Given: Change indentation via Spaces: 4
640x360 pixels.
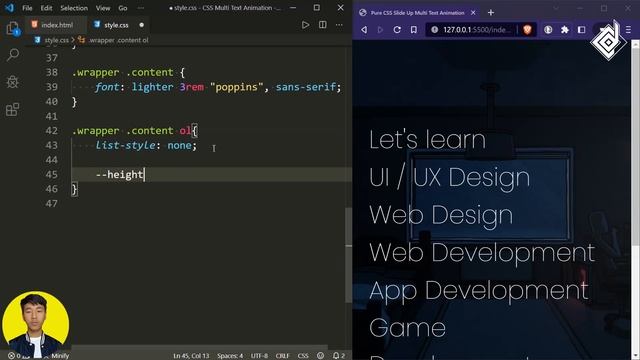Looking at the screenshot, I should (x=230, y=356).
